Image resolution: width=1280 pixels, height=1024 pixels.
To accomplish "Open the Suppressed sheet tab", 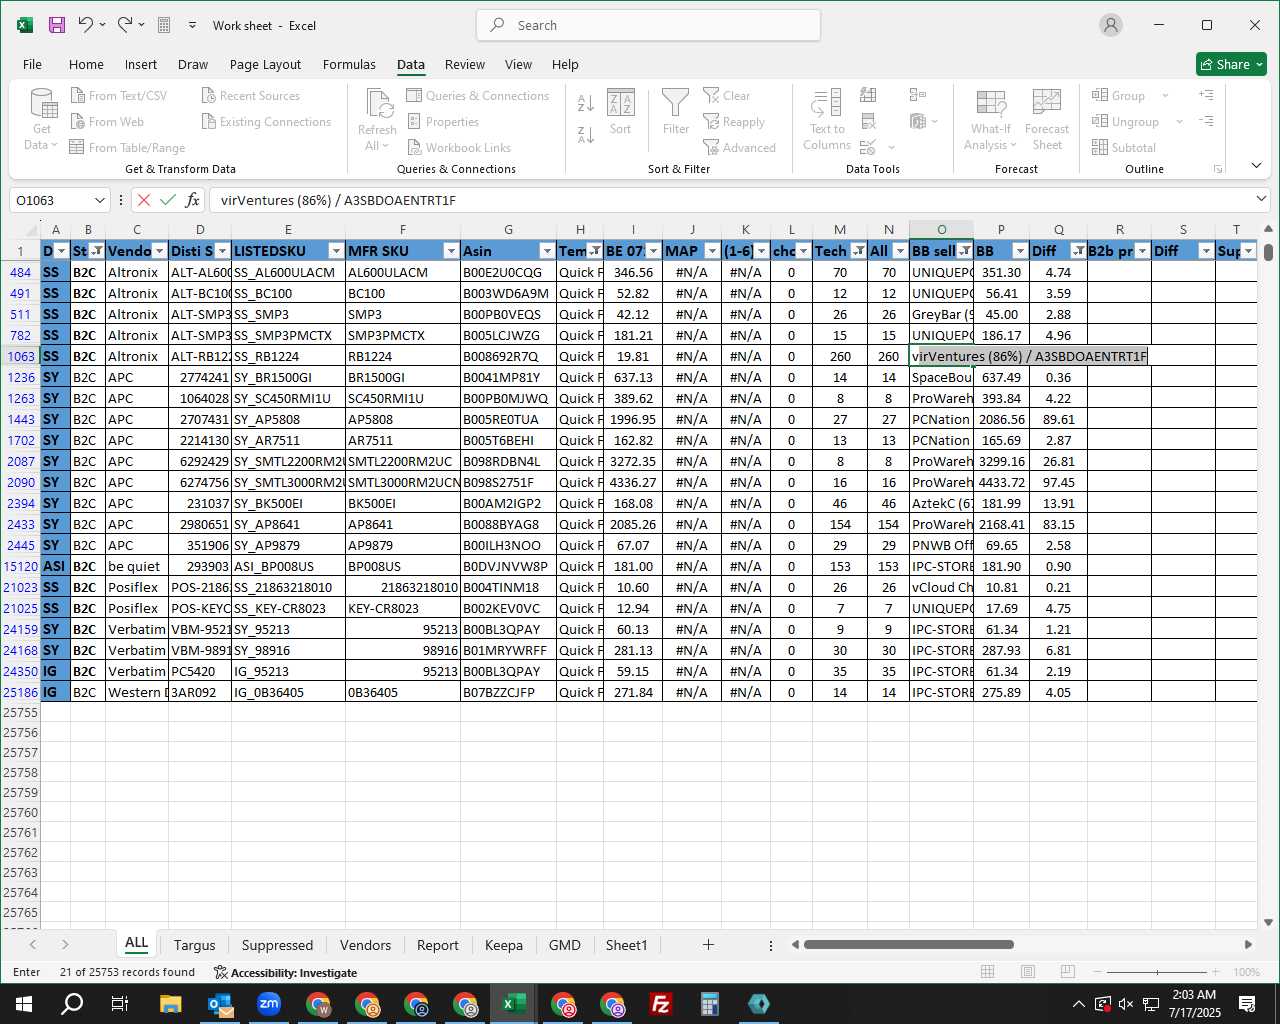I will (x=277, y=945).
